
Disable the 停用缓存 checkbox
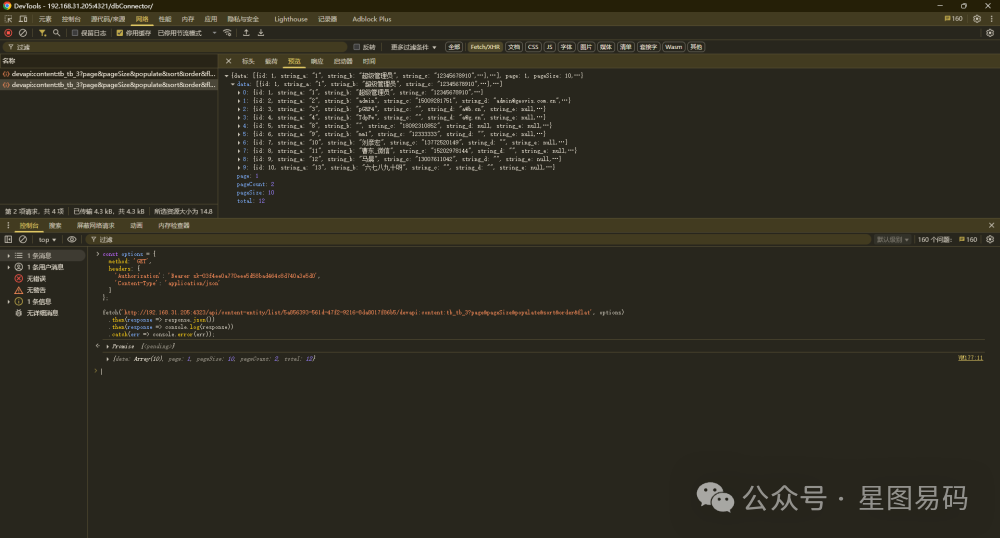[x=119, y=33]
